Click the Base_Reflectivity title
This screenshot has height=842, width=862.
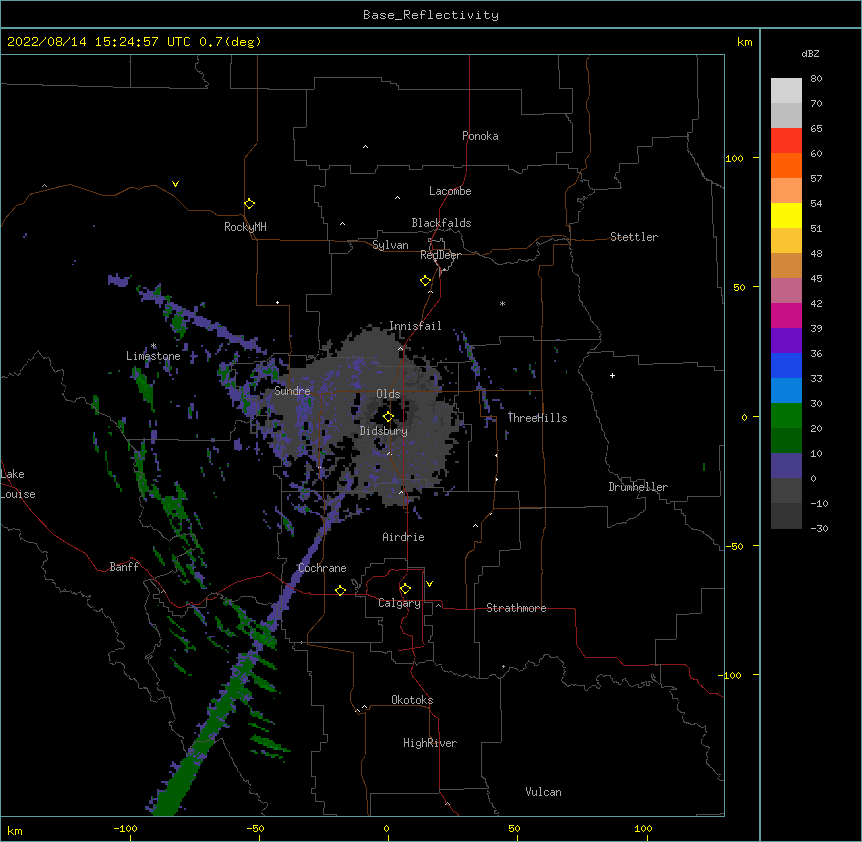pyautogui.click(x=431, y=15)
